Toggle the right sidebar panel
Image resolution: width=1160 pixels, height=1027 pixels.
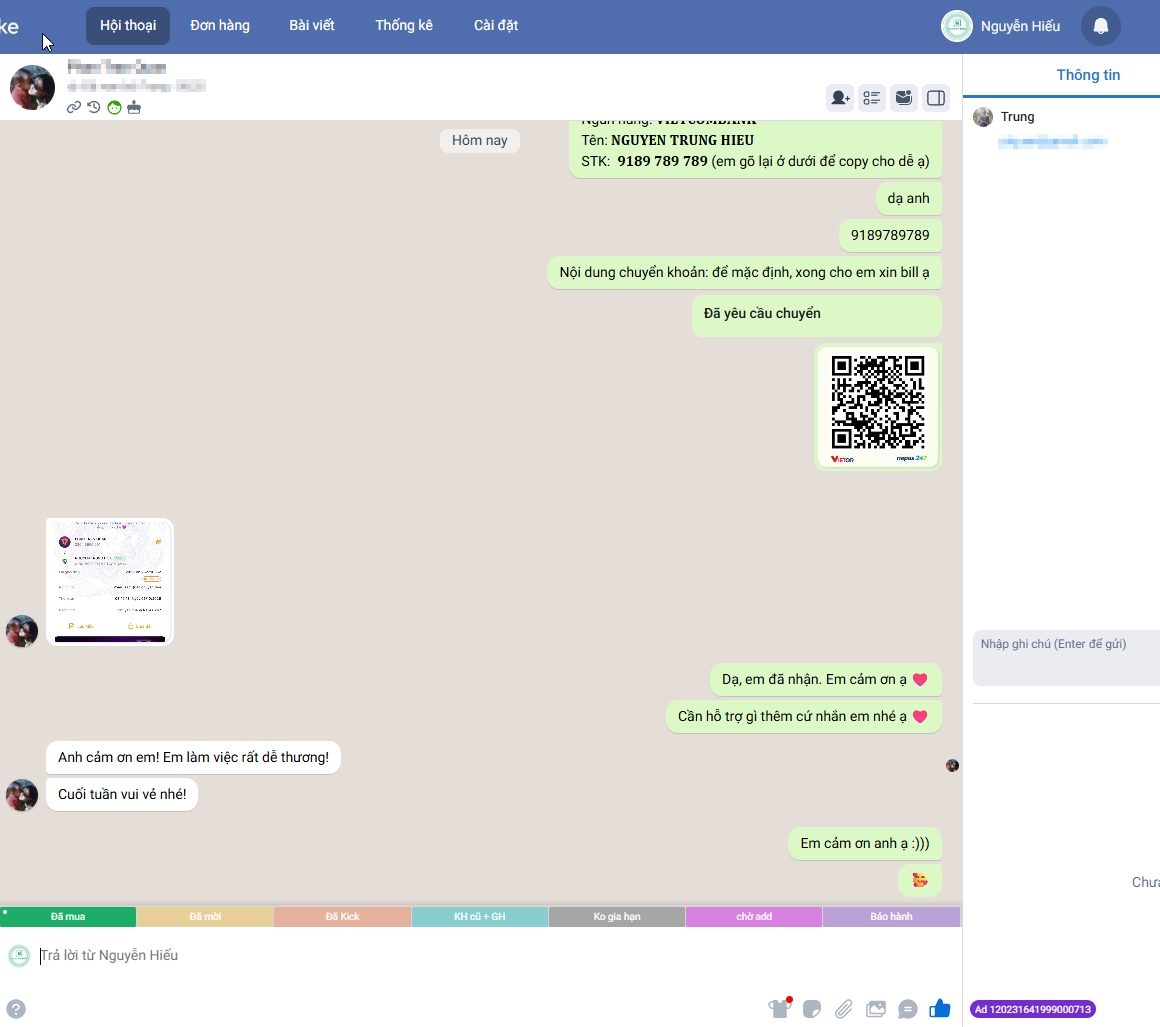[x=936, y=97]
